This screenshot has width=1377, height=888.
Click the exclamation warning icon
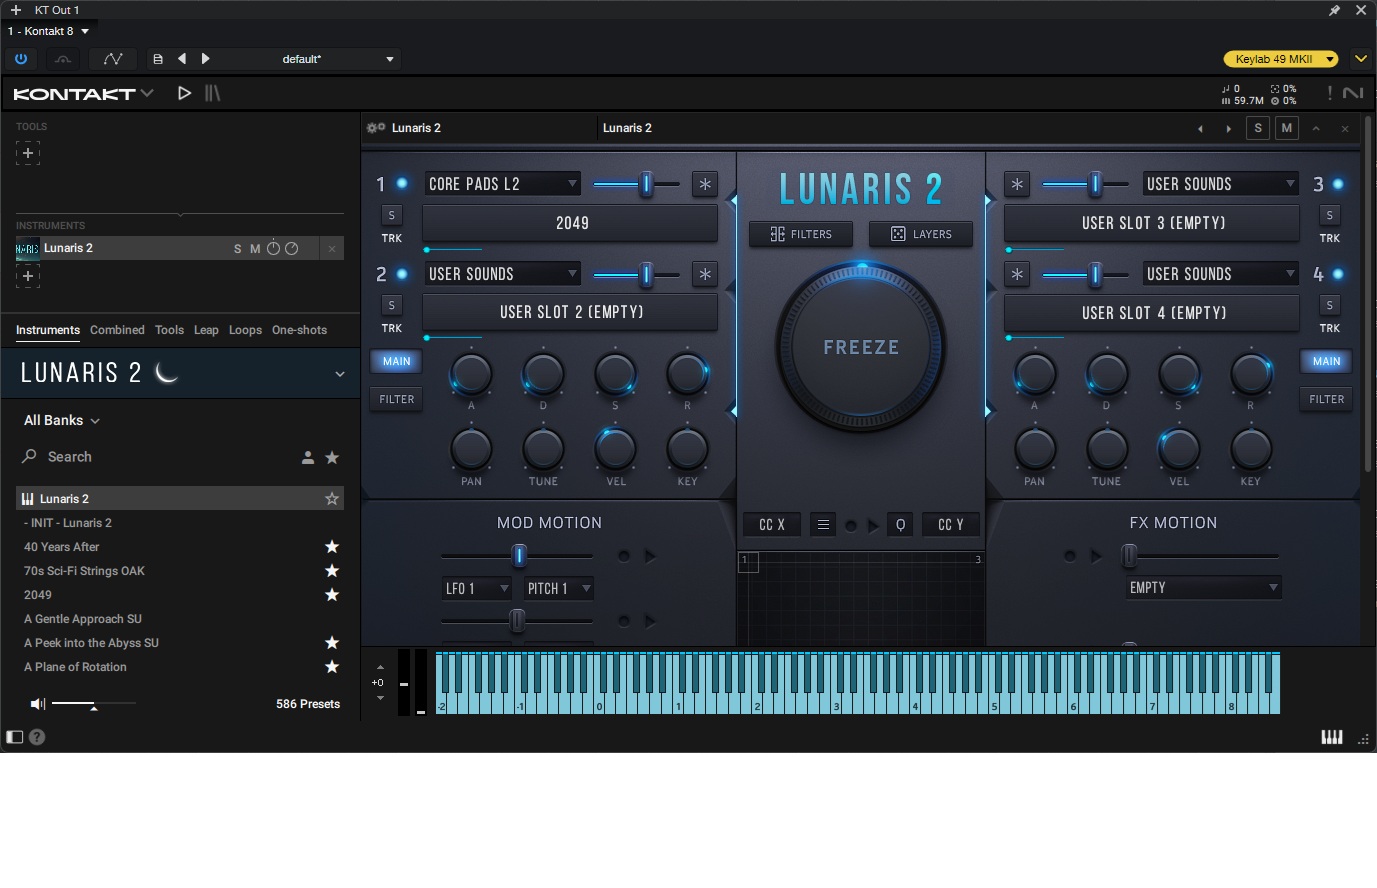coord(1329,93)
